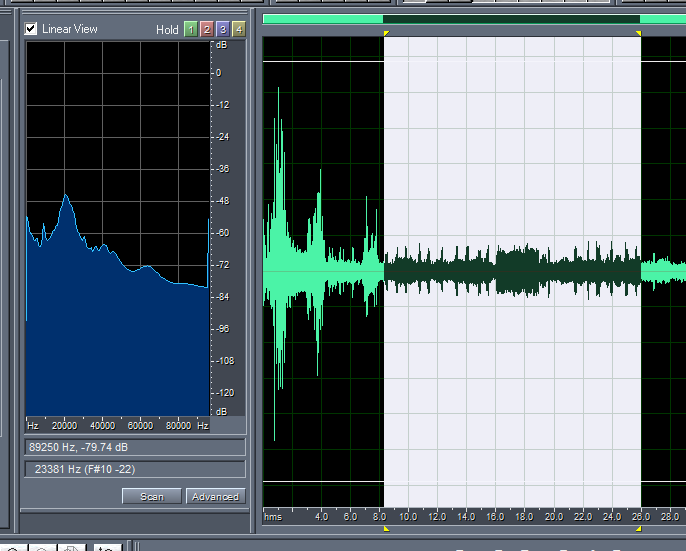Uncheck the Linear View checkbox
Image resolution: width=686 pixels, height=551 pixels.
click(31, 29)
